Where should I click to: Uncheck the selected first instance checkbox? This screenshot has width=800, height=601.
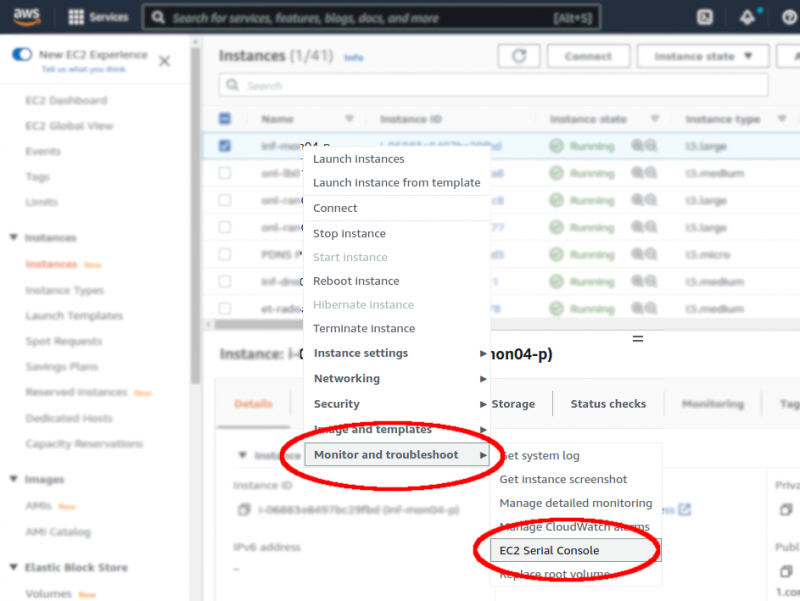pos(225,146)
